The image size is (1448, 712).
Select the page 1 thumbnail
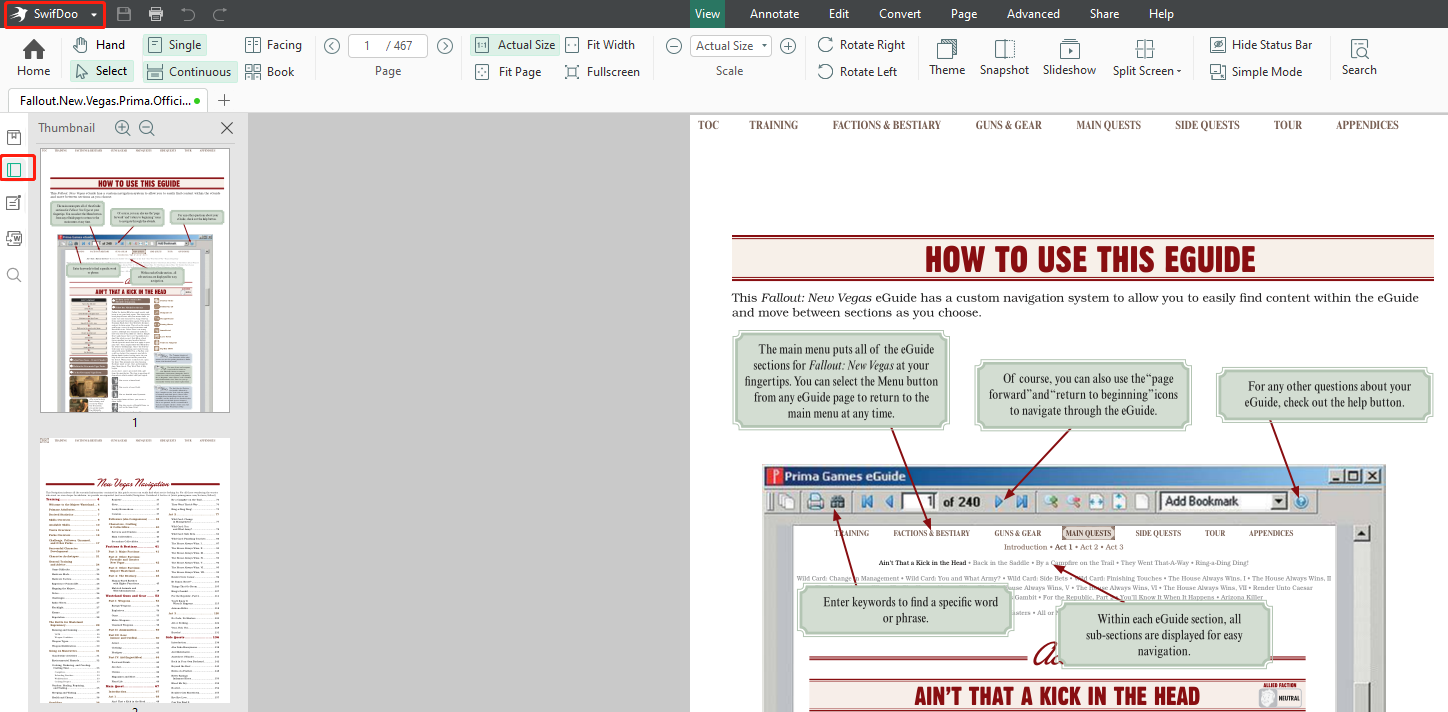pos(135,280)
